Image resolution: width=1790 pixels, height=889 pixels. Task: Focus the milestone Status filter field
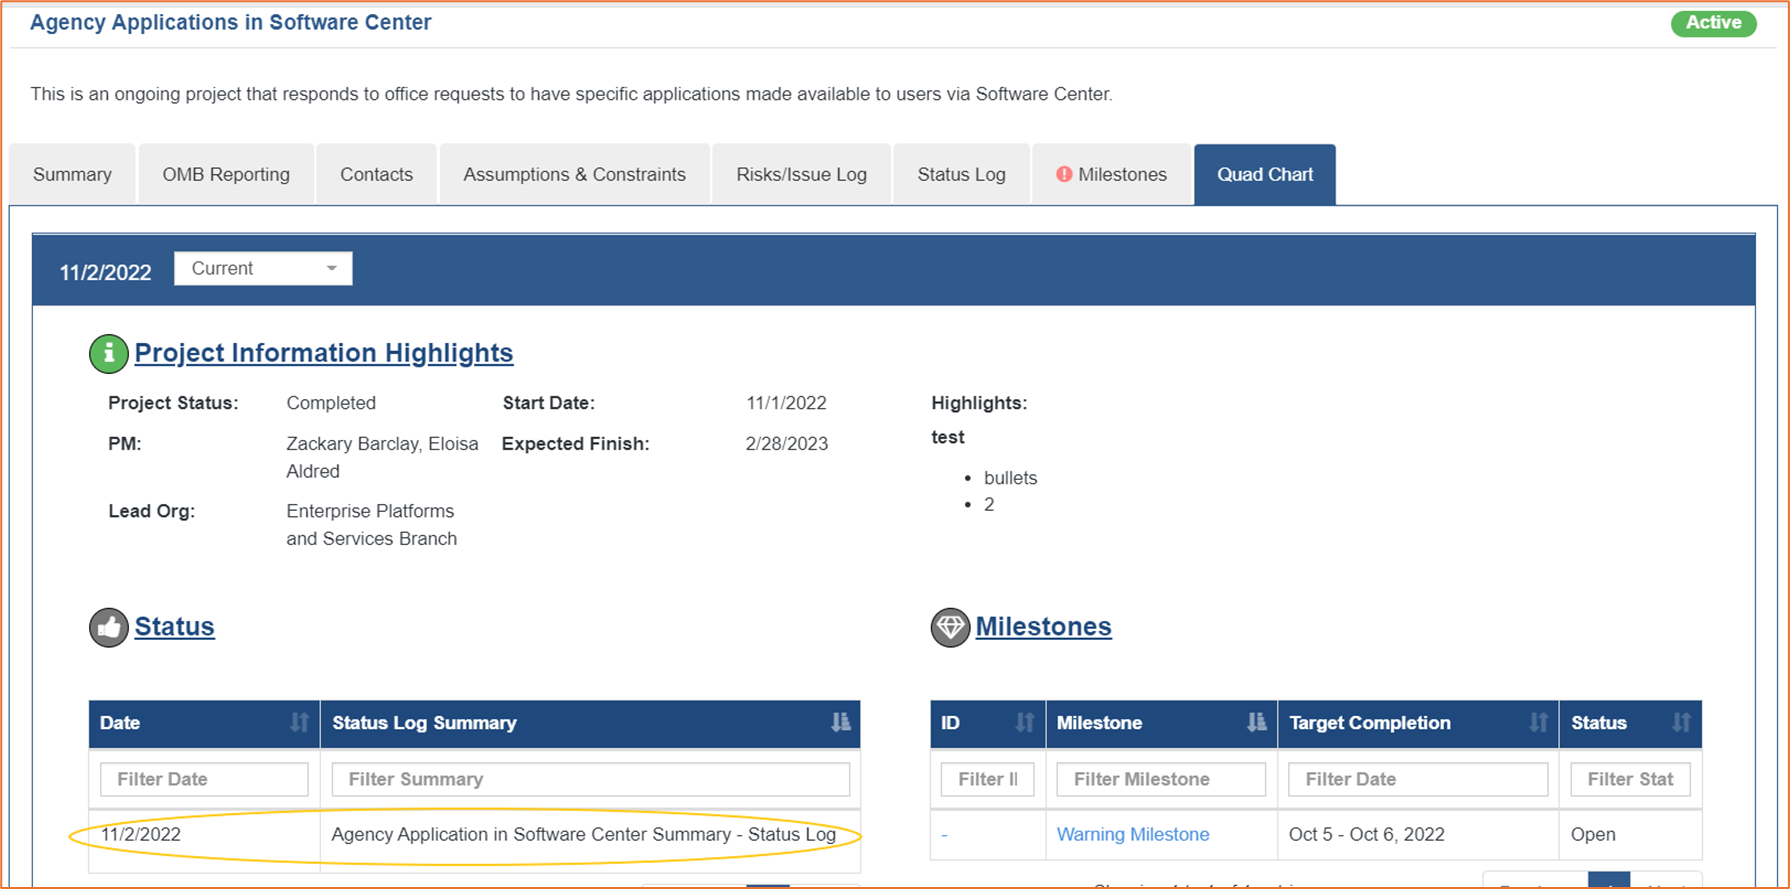[1630, 779]
